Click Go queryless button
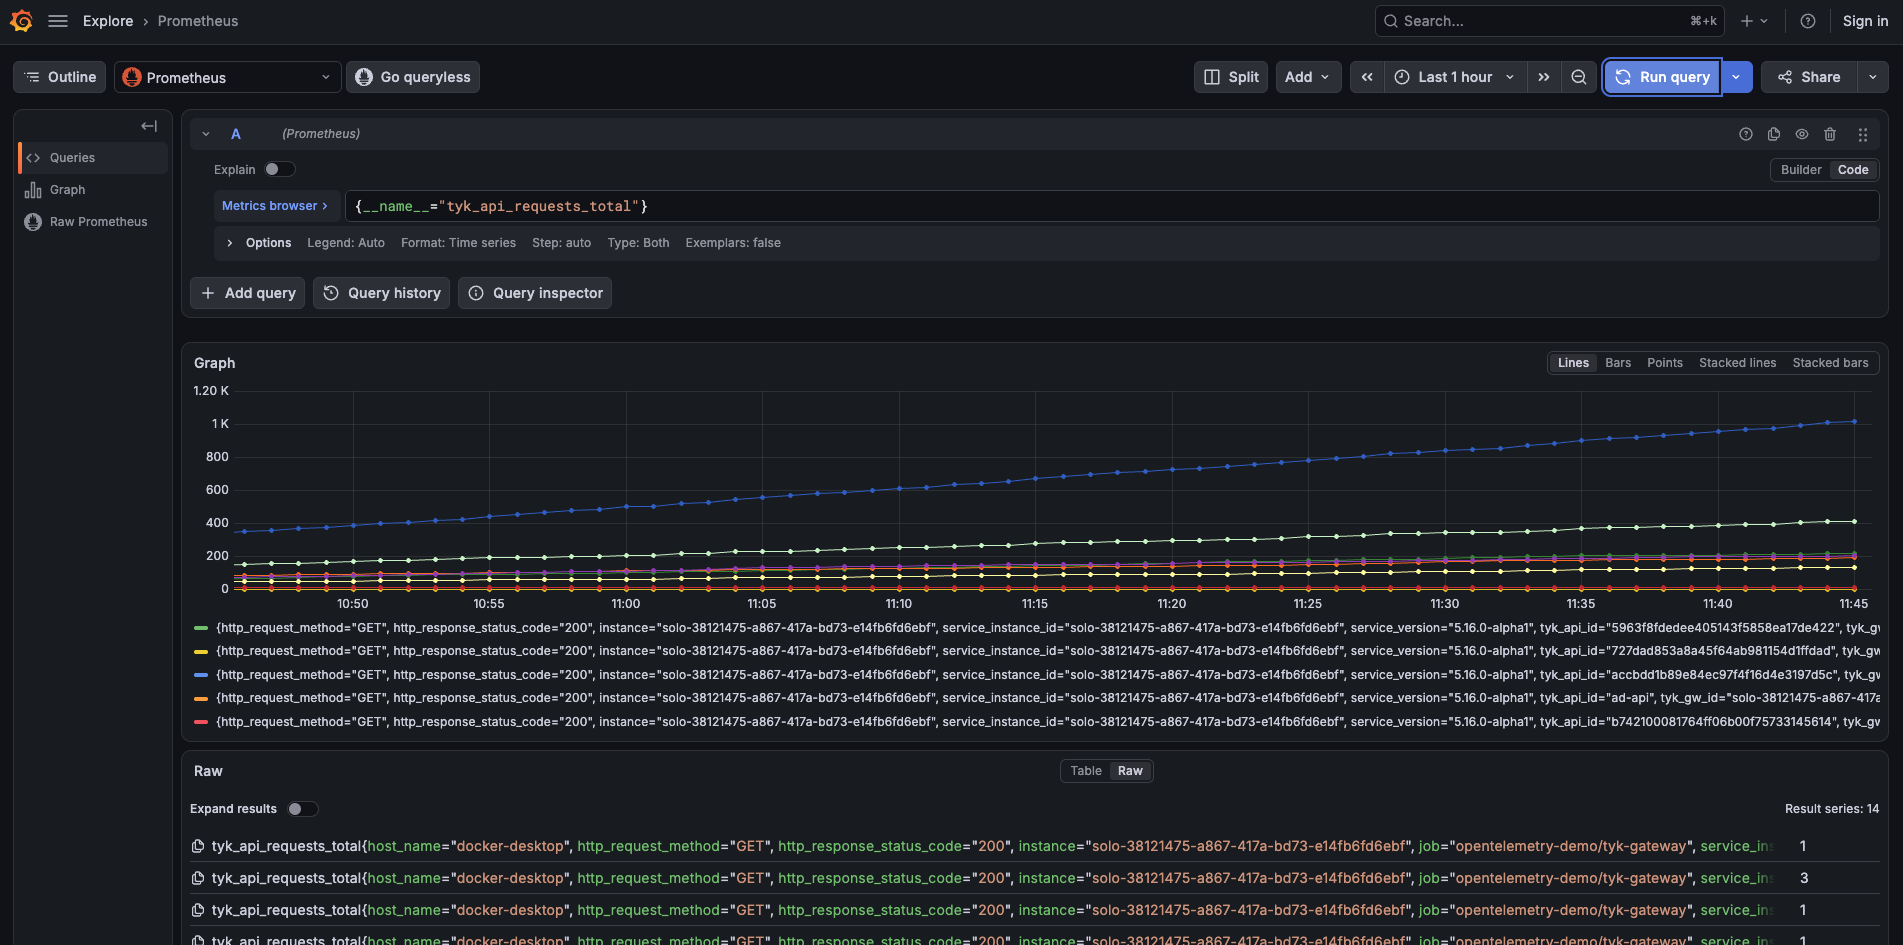Viewport: 1903px width, 945px height. click(x=413, y=77)
